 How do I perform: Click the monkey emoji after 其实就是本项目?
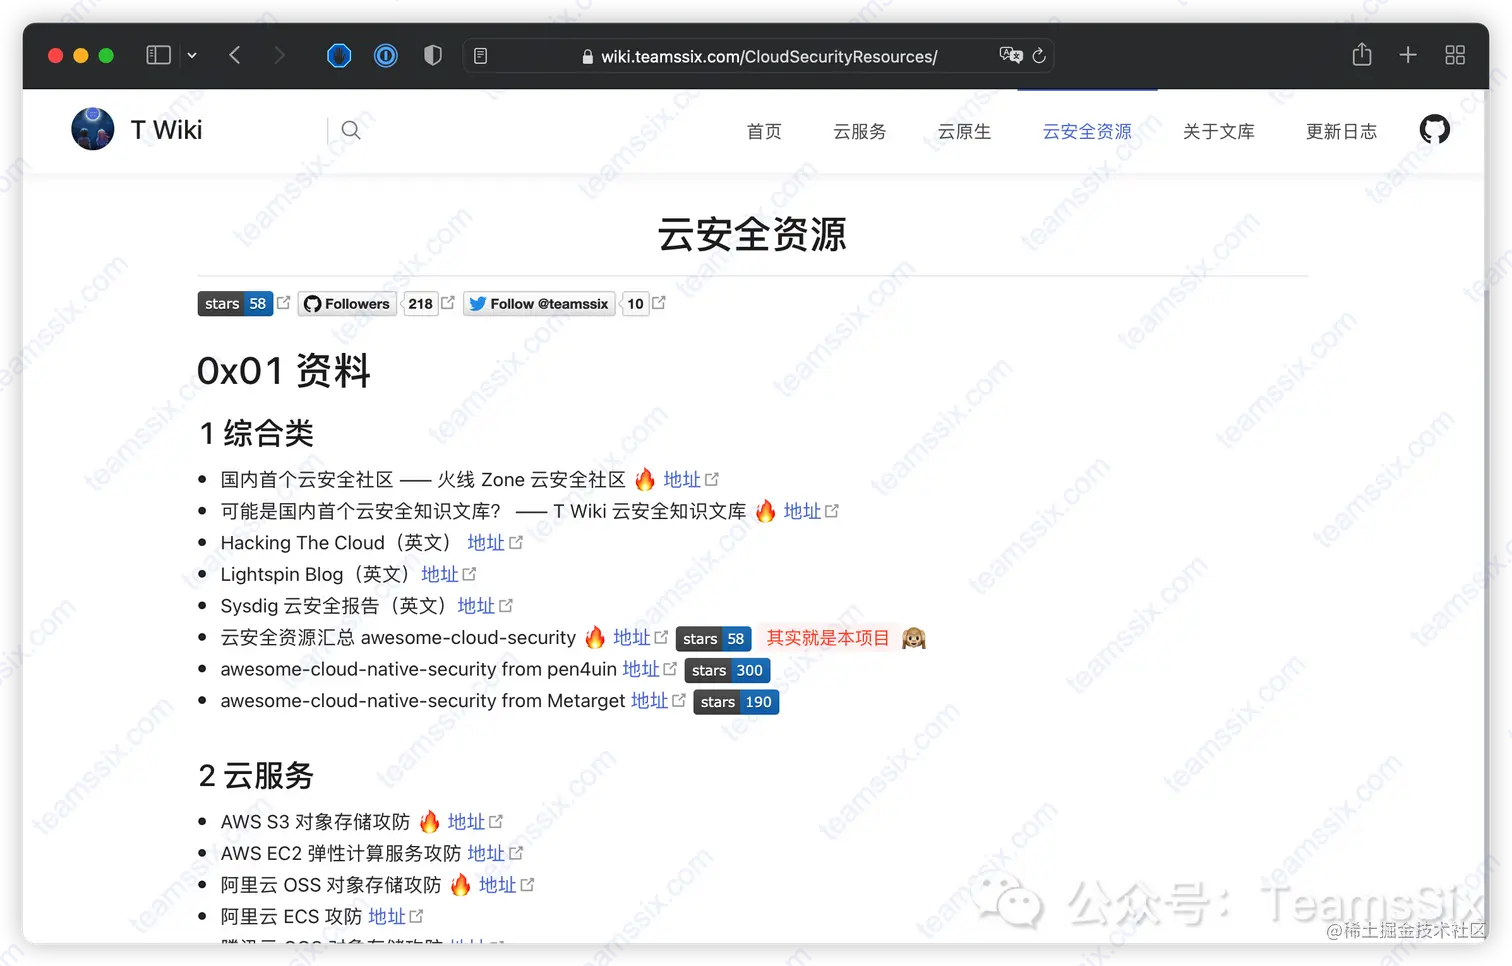tap(914, 638)
